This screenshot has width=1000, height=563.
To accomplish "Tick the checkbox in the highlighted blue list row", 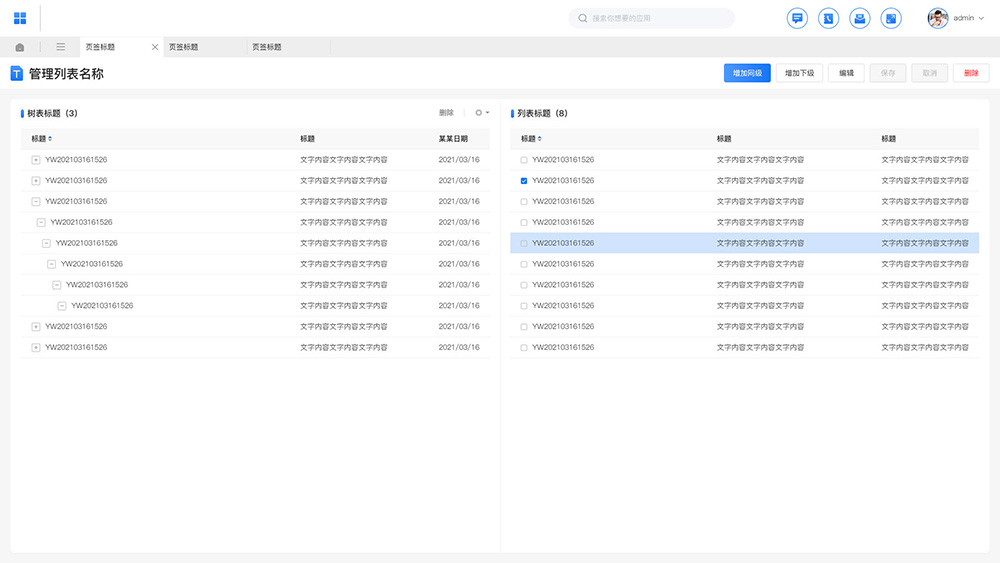I will click(x=524, y=244).
